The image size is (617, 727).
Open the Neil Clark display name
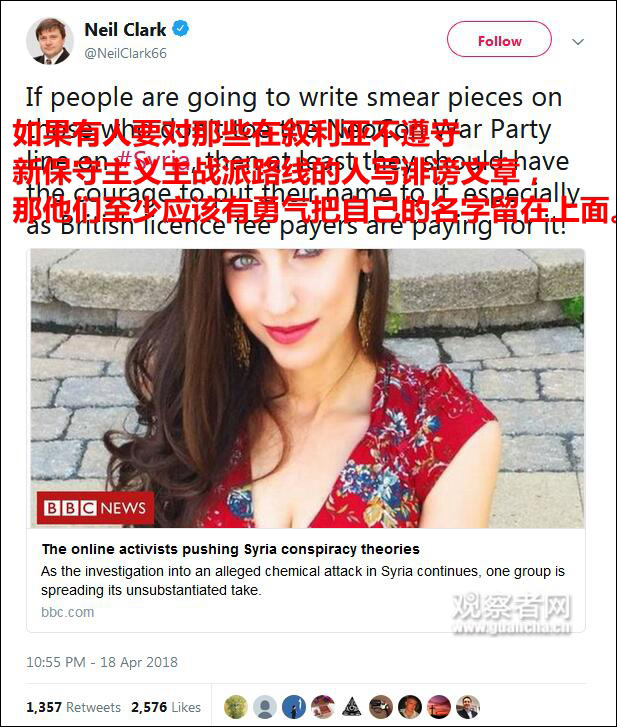pos(125,30)
